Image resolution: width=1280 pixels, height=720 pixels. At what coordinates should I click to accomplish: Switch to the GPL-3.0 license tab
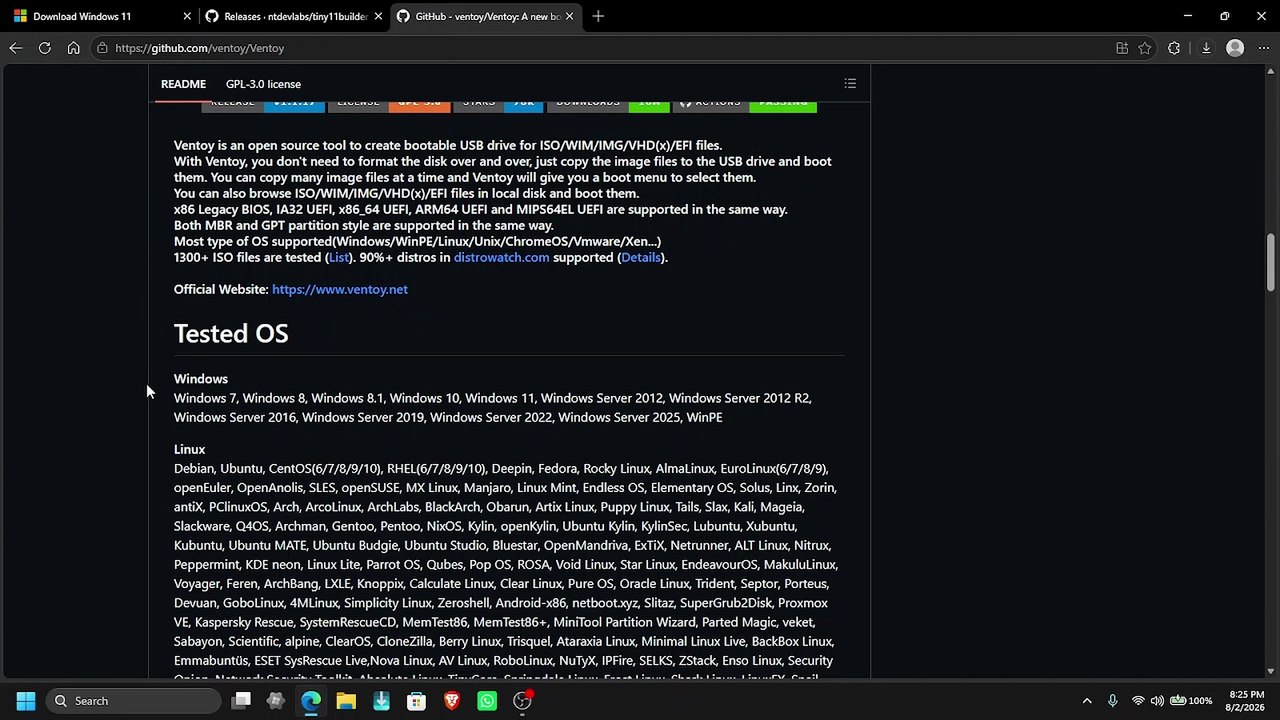(263, 84)
